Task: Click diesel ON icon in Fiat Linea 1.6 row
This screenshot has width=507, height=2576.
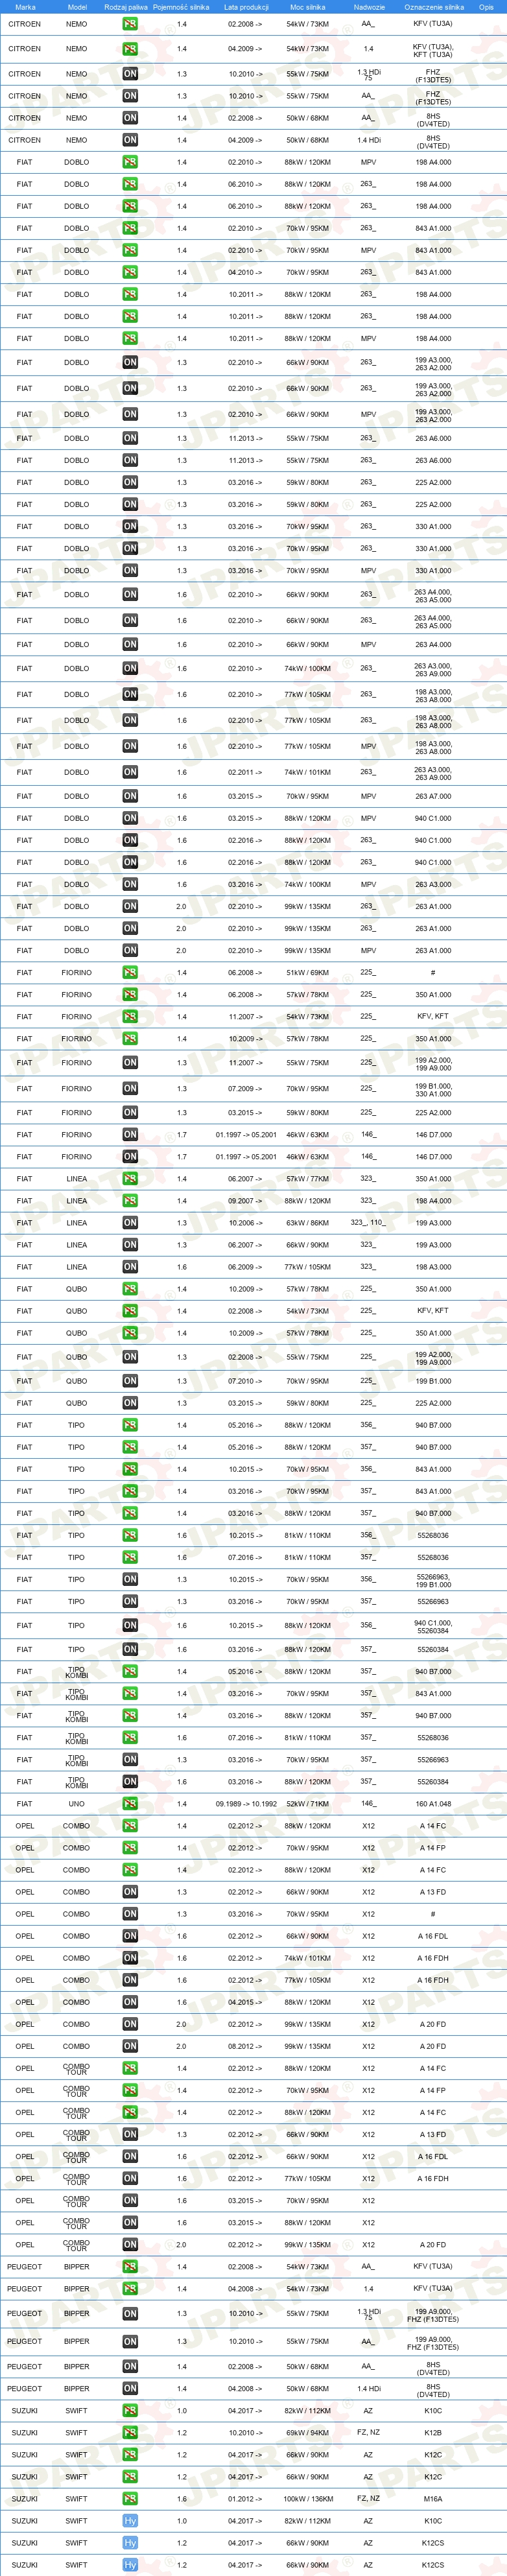Action: 130,1266
